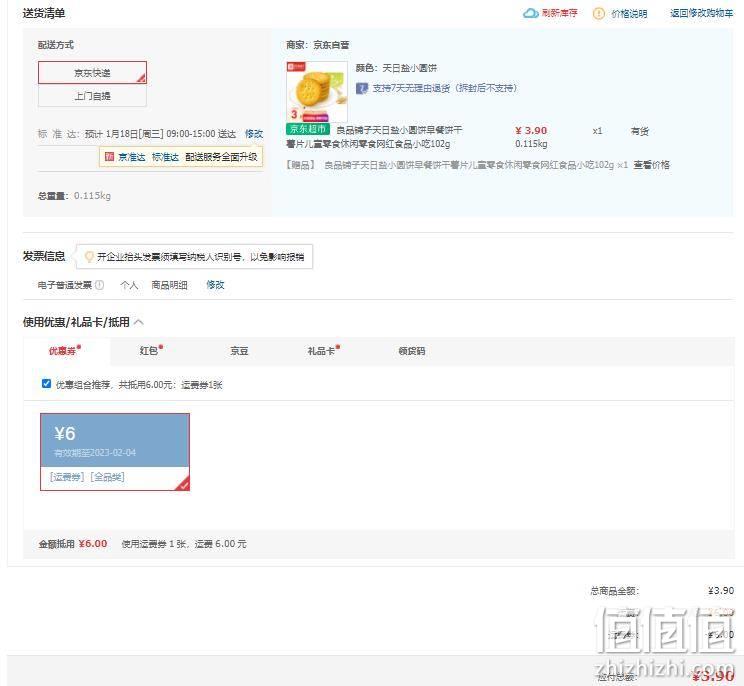Image resolution: width=744 pixels, height=686 pixels.
Task: Click the product title 良品铺子天日盐小圆饼
Action: click(x=374, y=137)
